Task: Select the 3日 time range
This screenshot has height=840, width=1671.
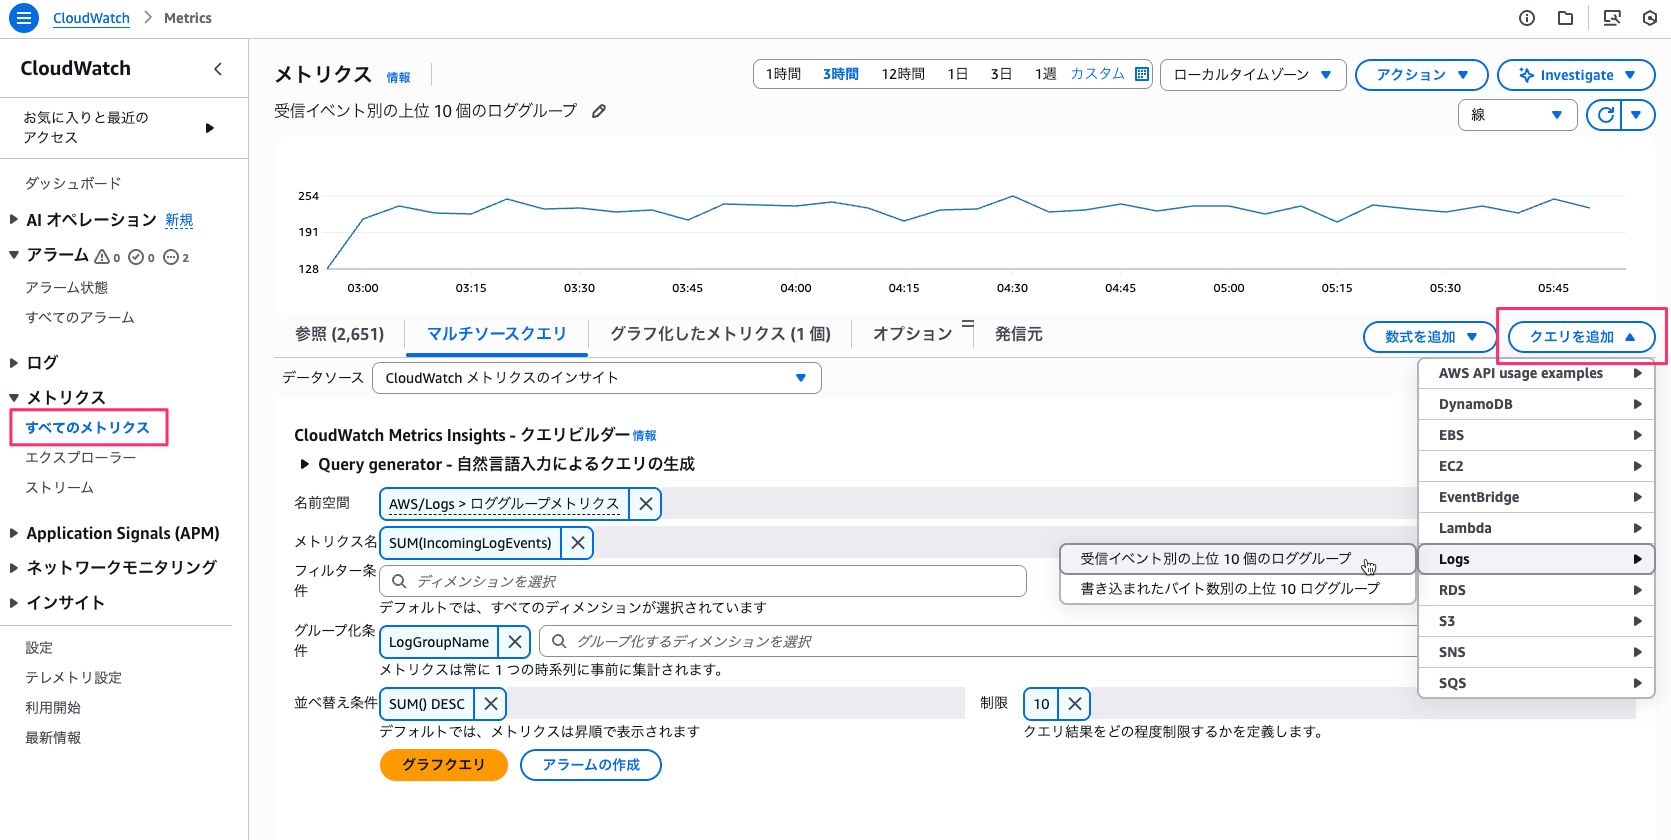Action: [x=1001, y=74]
